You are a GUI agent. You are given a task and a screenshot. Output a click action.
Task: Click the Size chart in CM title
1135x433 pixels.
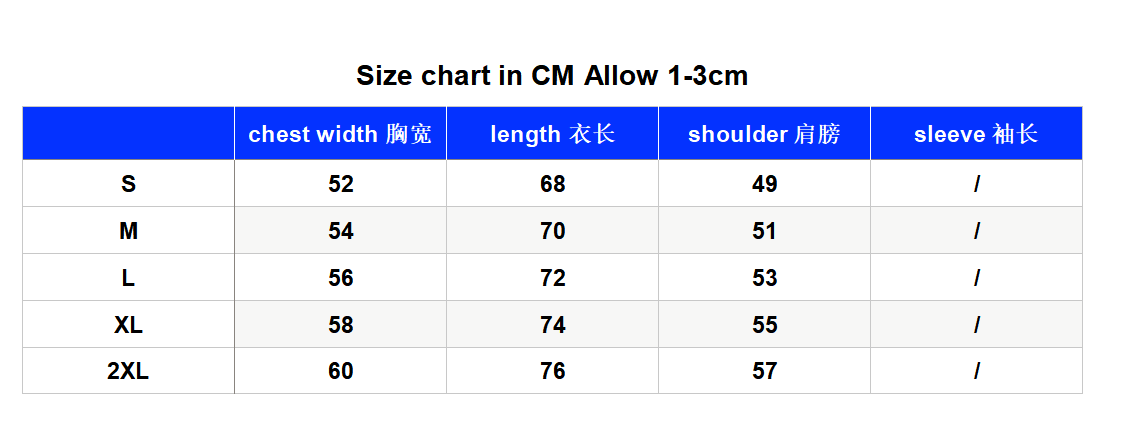point(552,75)
